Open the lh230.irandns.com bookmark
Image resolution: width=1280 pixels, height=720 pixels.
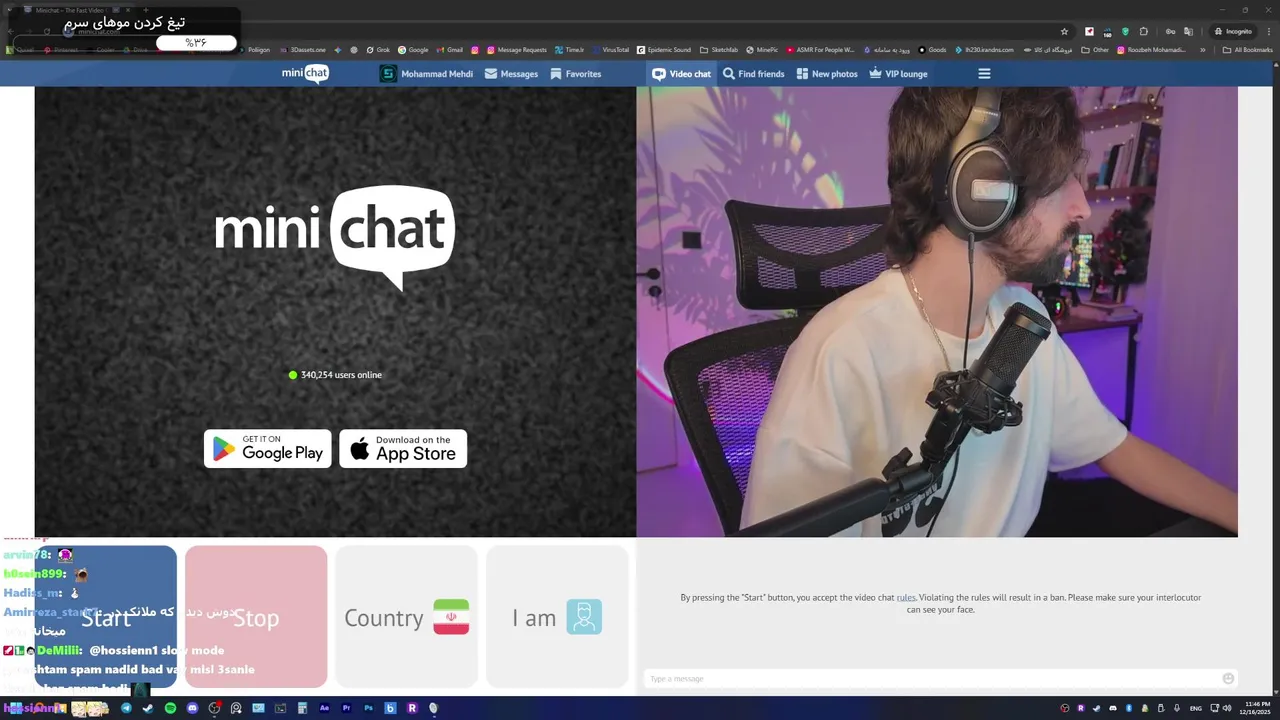[x=984, y=49]
